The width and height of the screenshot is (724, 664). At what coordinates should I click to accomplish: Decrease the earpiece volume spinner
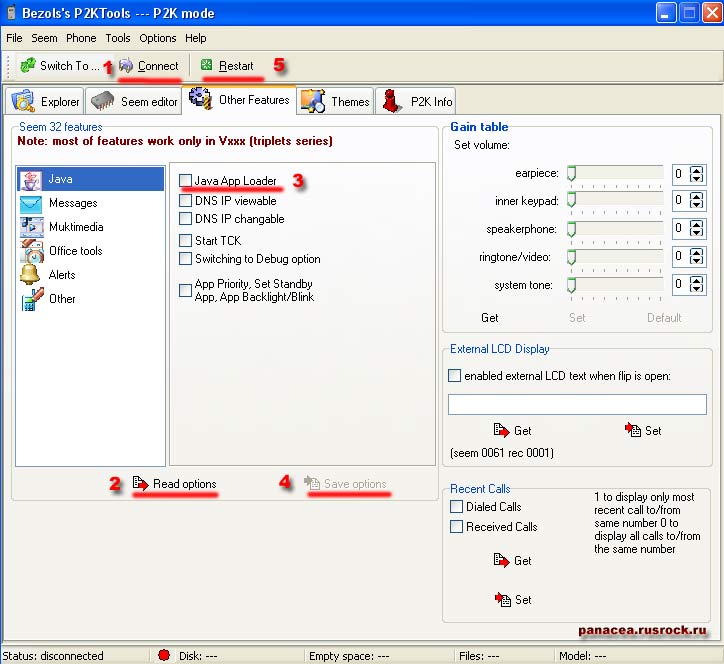pyautogui.click(x=696, y=178)
